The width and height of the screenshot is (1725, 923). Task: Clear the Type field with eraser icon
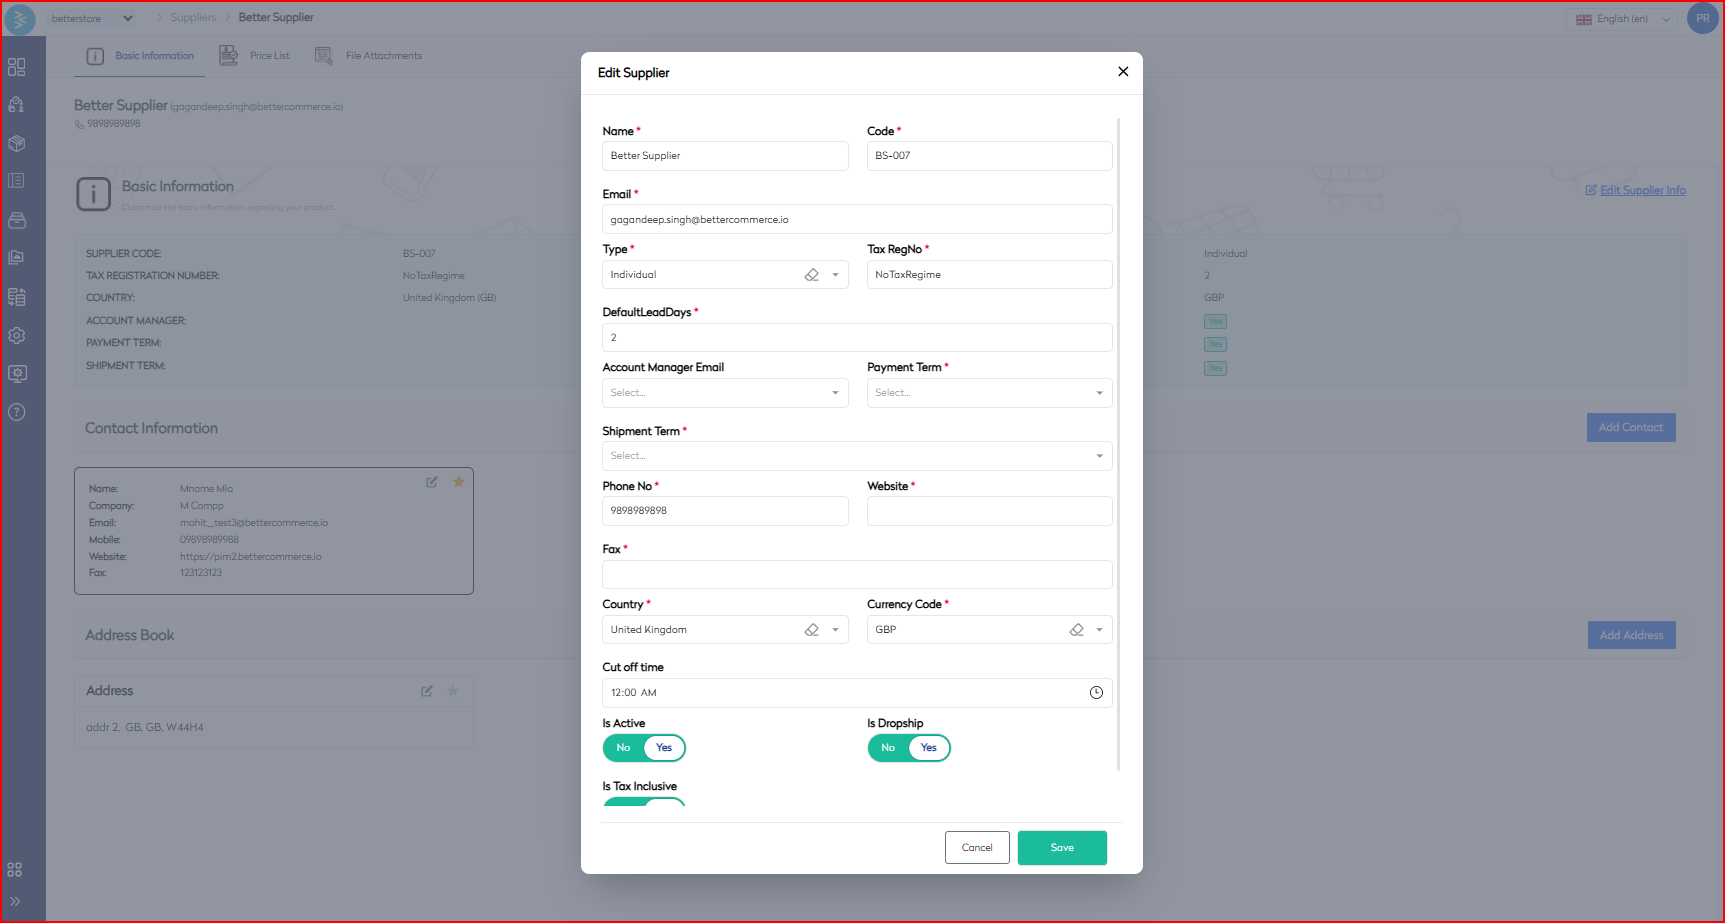812,275
